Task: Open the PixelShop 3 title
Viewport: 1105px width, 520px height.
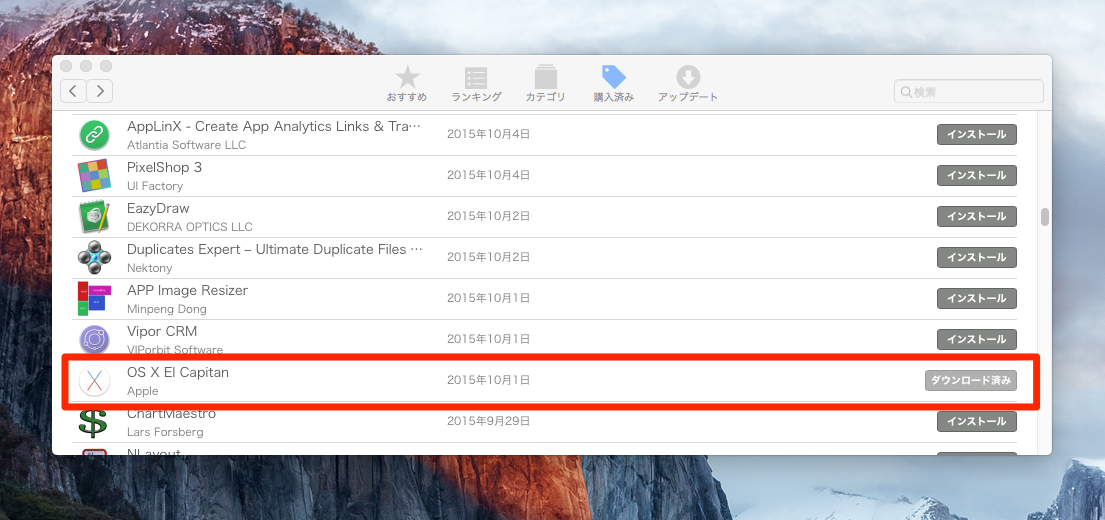Action: [164, 168]
